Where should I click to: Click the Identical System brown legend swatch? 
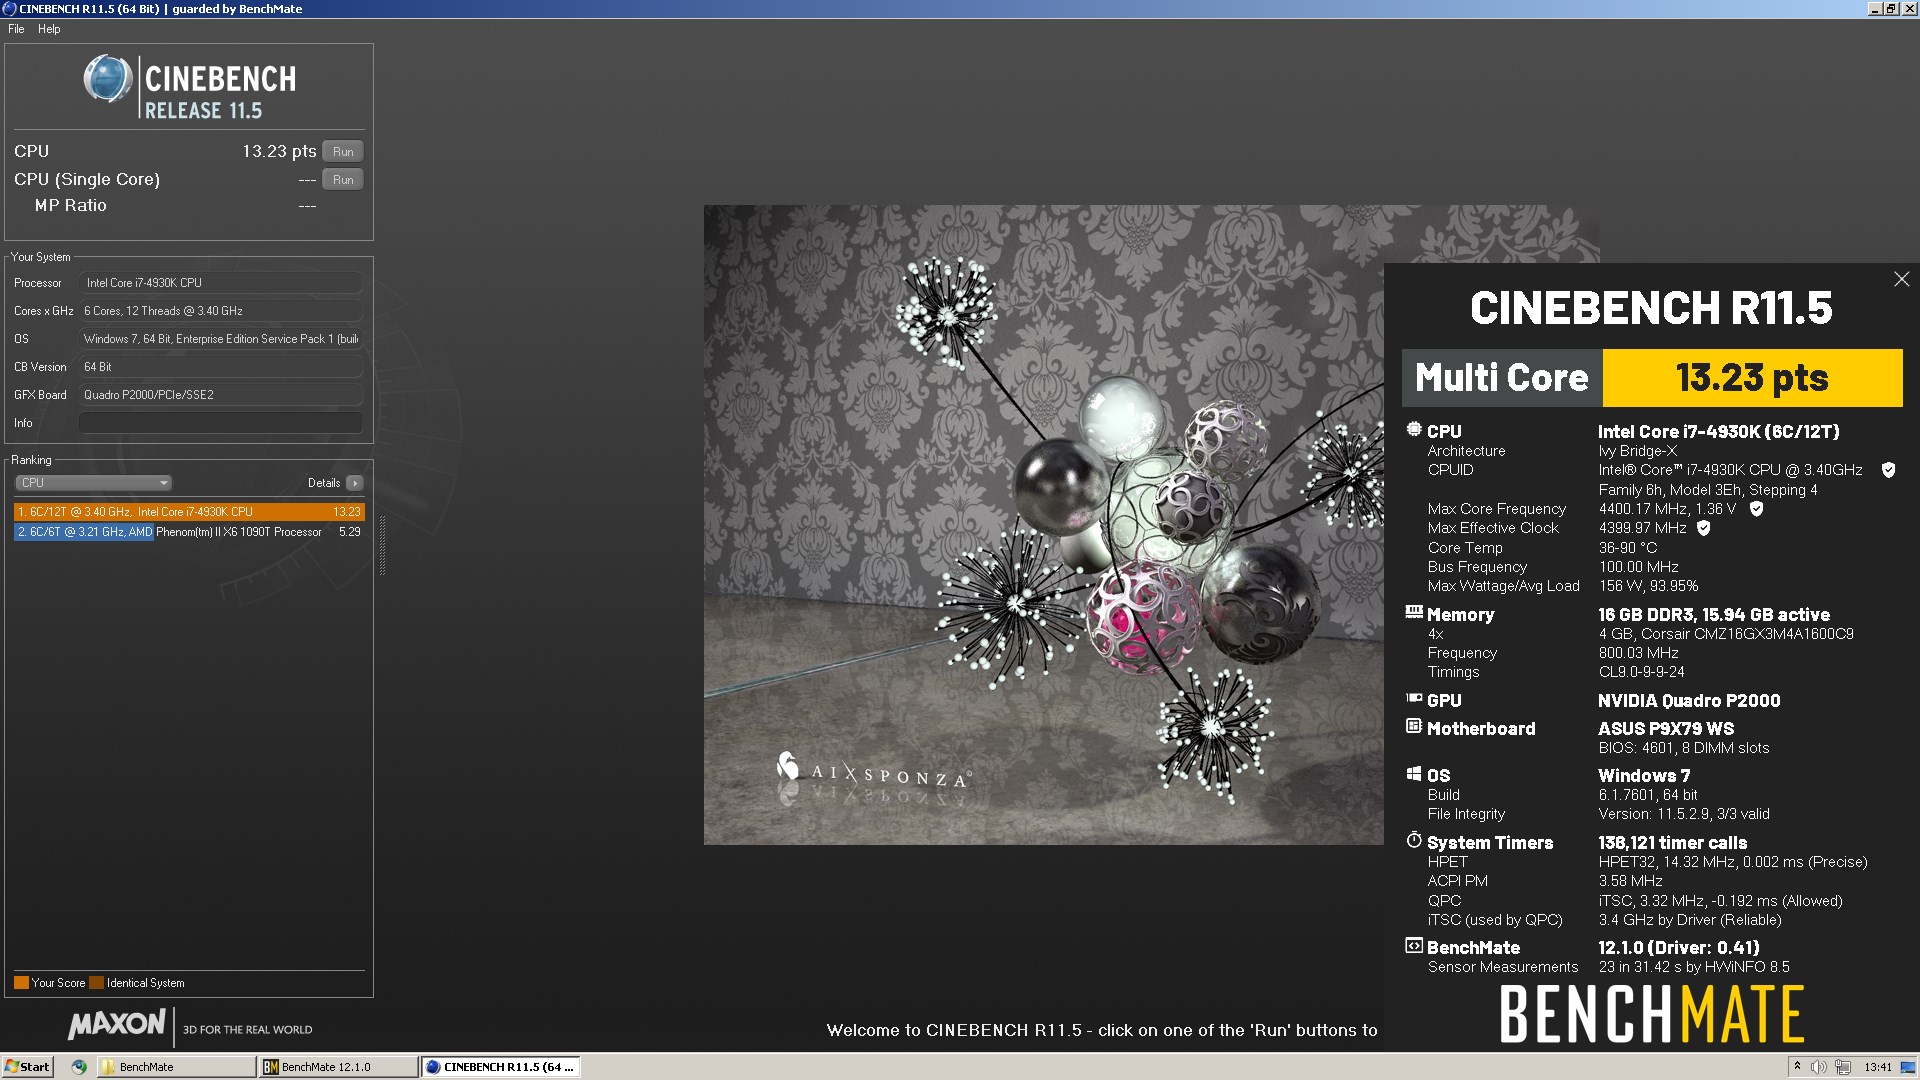[x=96, y=983]
